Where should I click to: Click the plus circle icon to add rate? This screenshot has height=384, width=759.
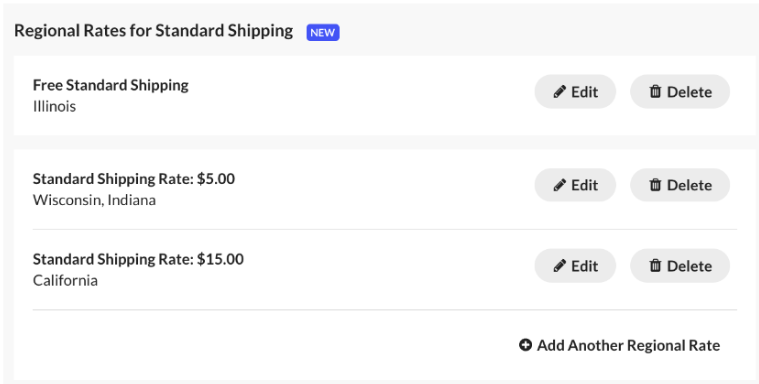coord(525,345)
